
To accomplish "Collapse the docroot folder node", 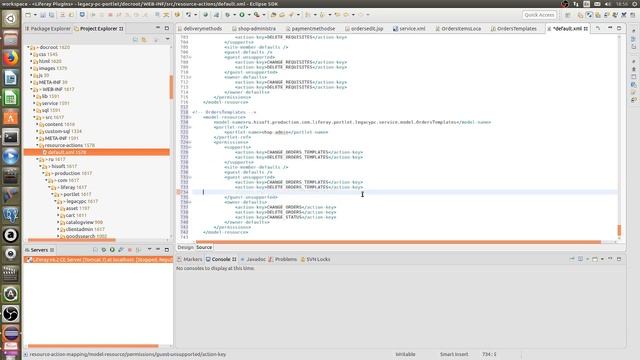I will click(28, 47).
